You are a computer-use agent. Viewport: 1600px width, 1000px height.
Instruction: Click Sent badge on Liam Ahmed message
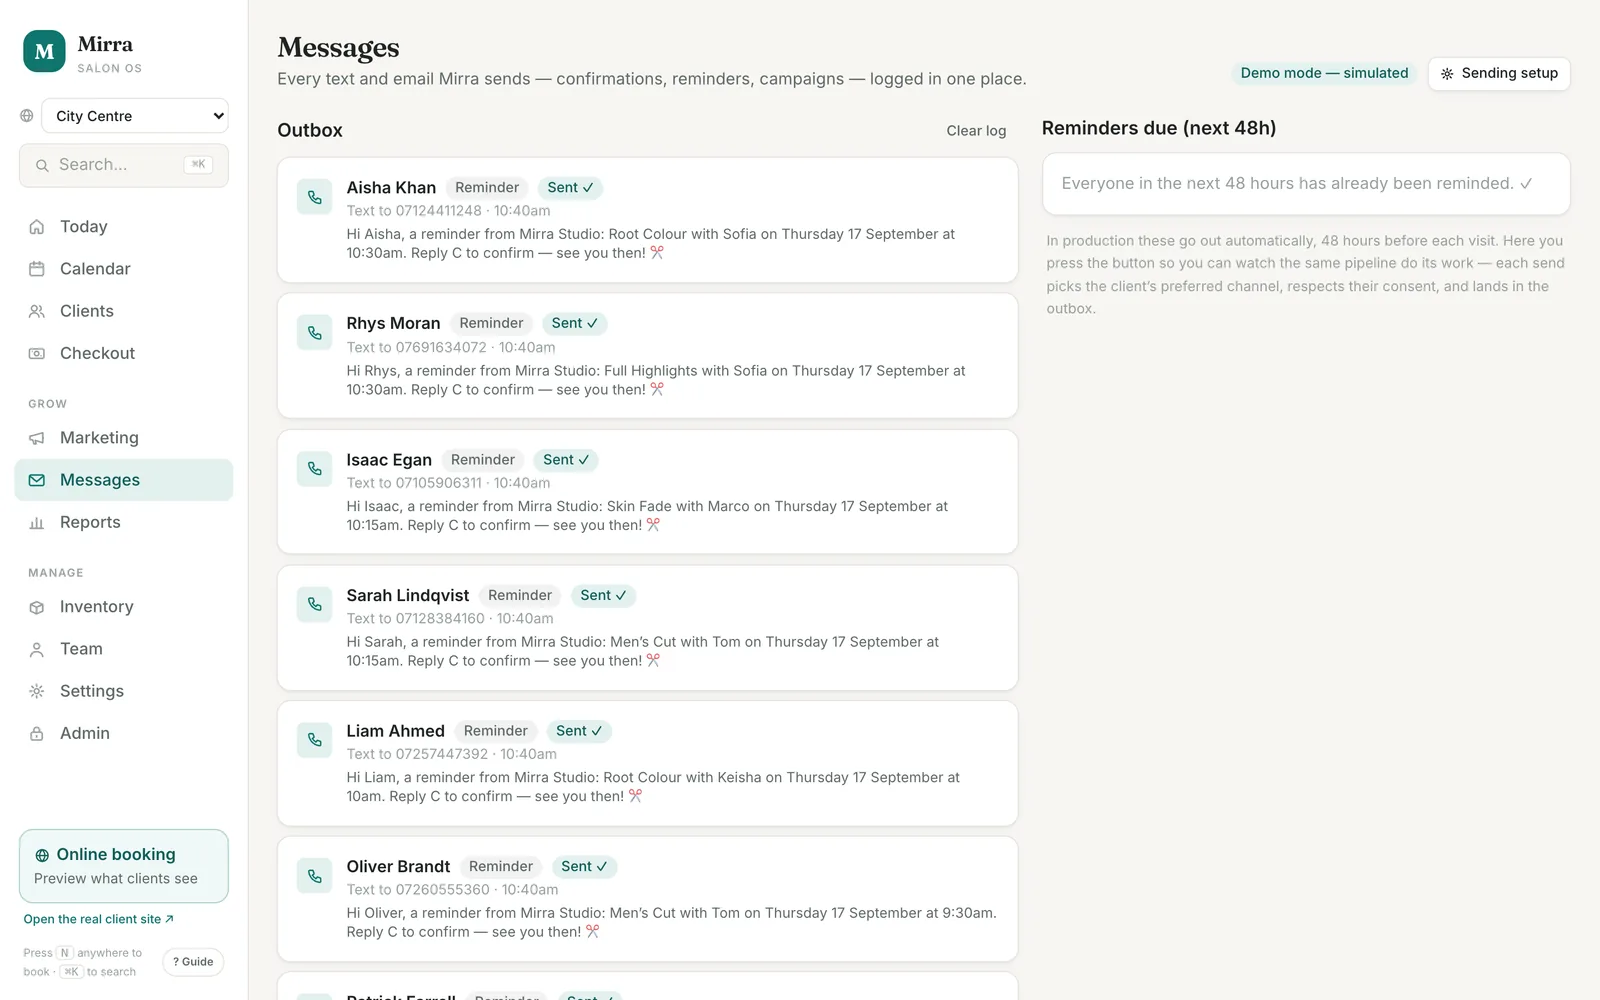[x=579, y=731]
